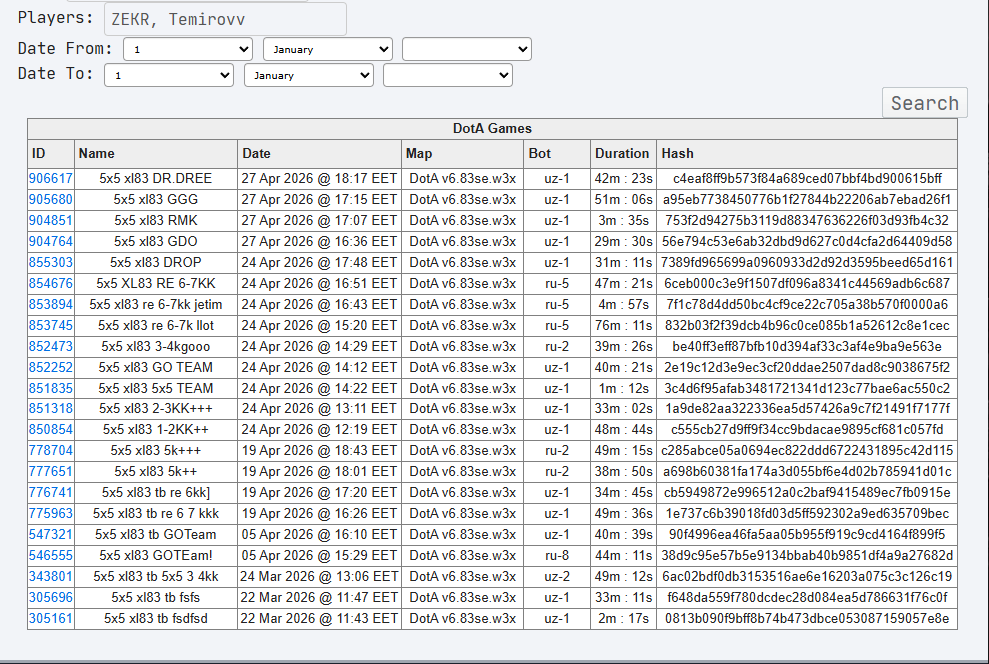Open game ID 852252
The image size is (989, 664).
tap(50, 367)
